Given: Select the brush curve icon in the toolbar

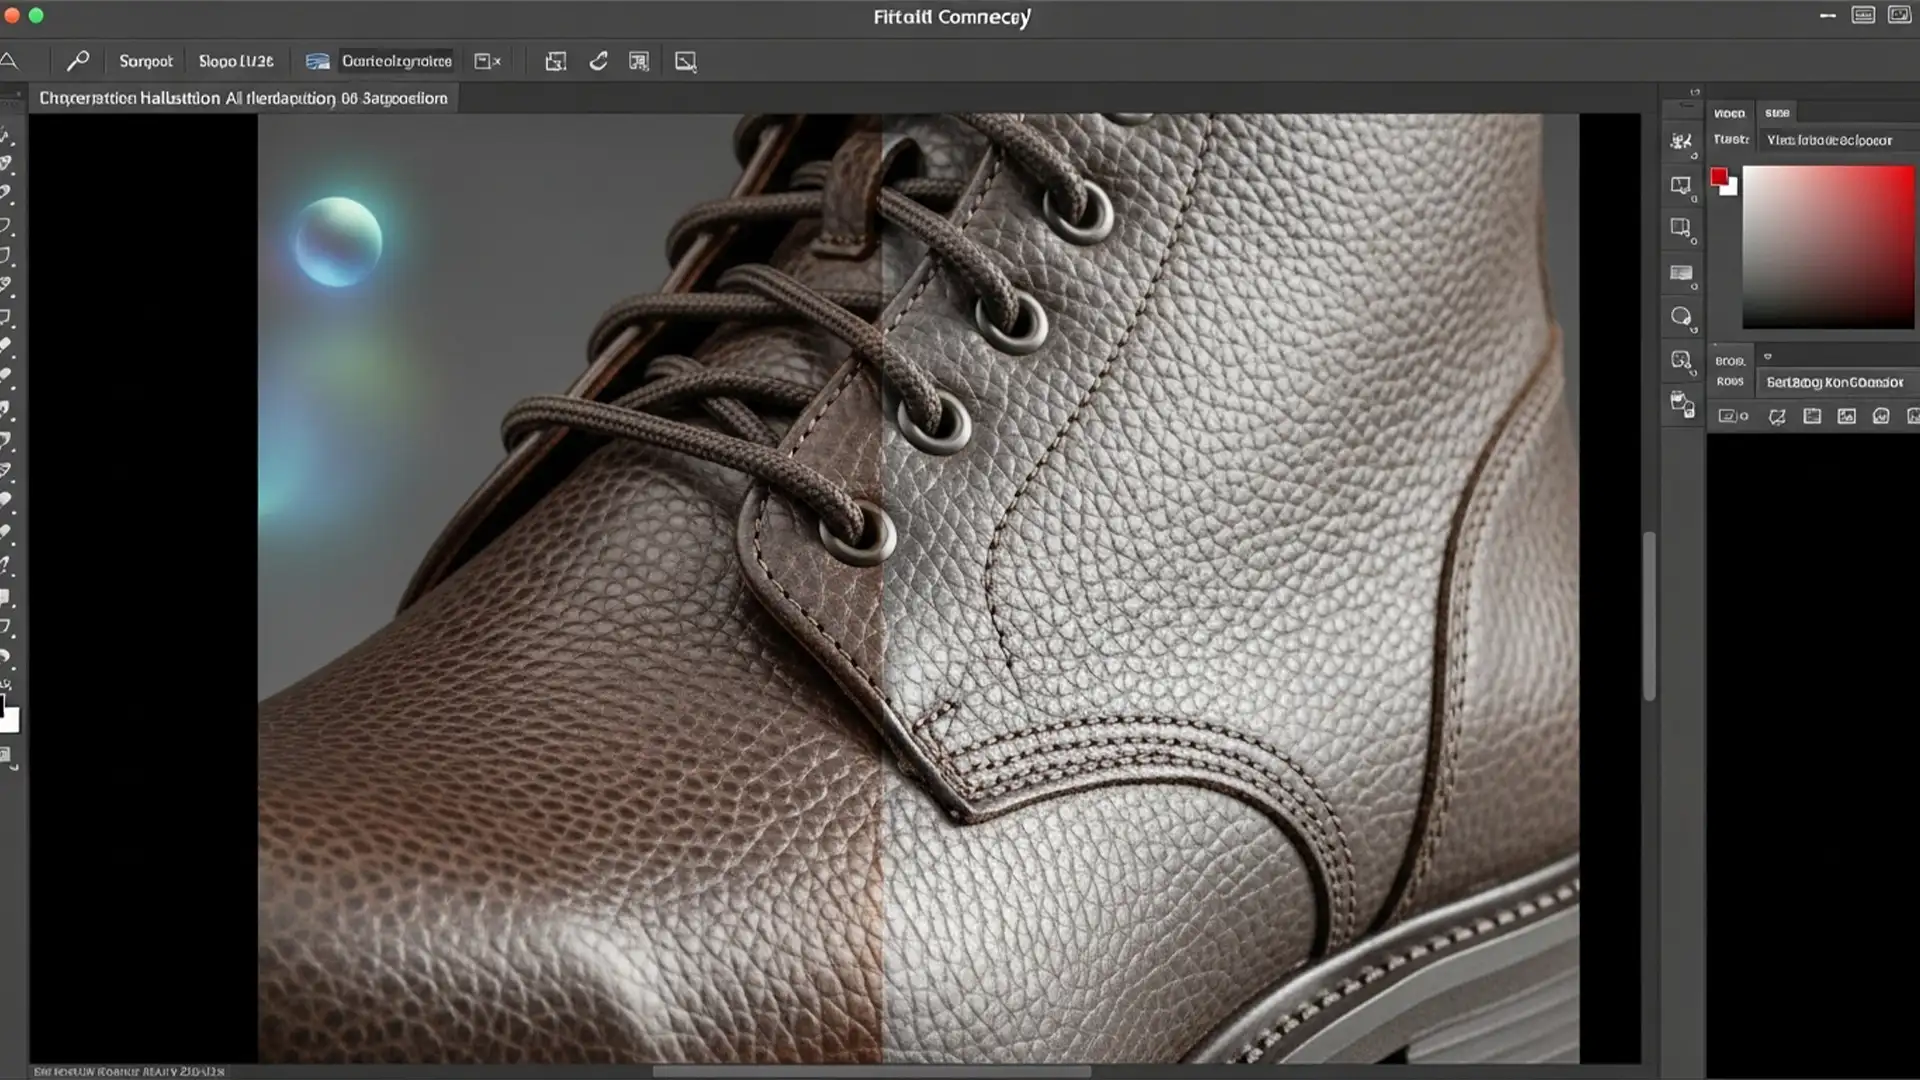Looking at the screenshot, I should point(598,60).
